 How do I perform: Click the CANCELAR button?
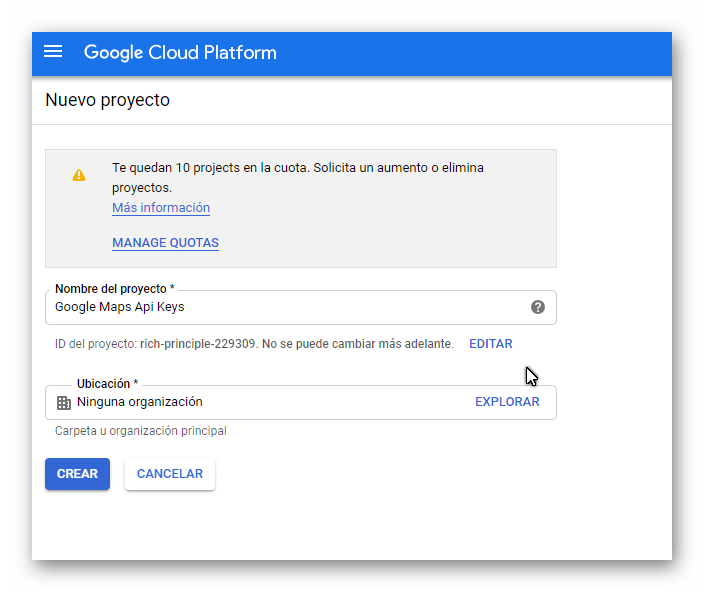coord(170,474)
